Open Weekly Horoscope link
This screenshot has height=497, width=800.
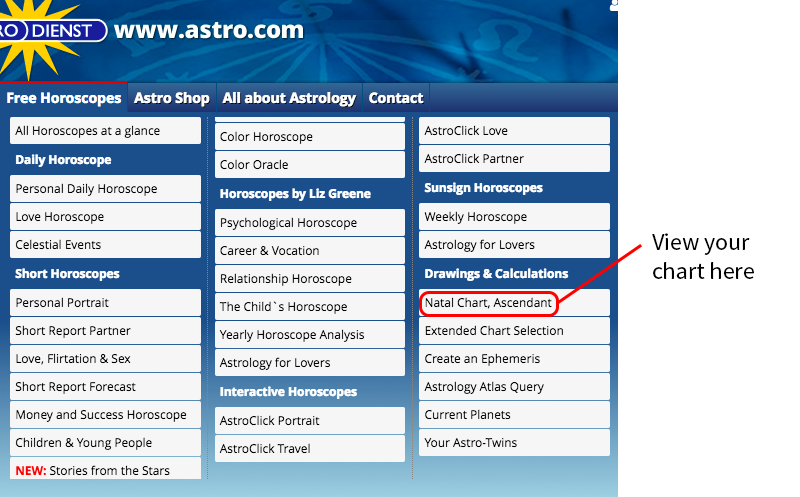click(x=514, y=216)
